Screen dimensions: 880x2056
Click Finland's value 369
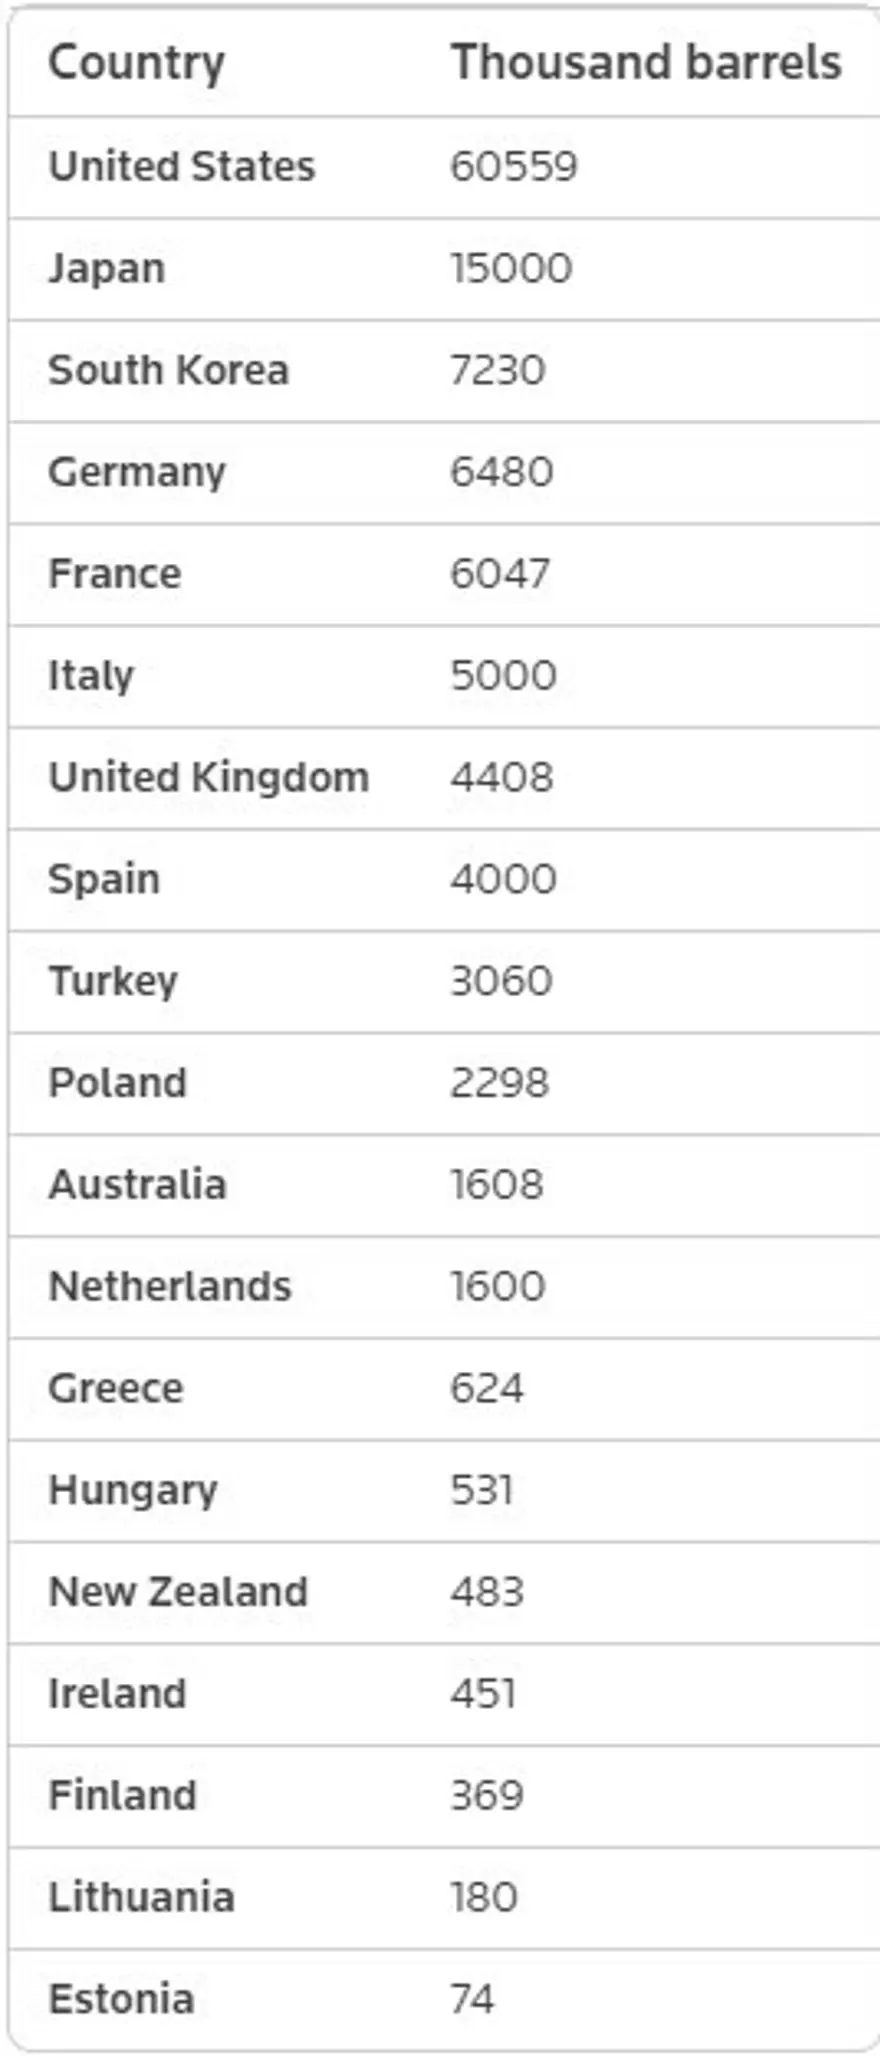[x=487, y=1795]
